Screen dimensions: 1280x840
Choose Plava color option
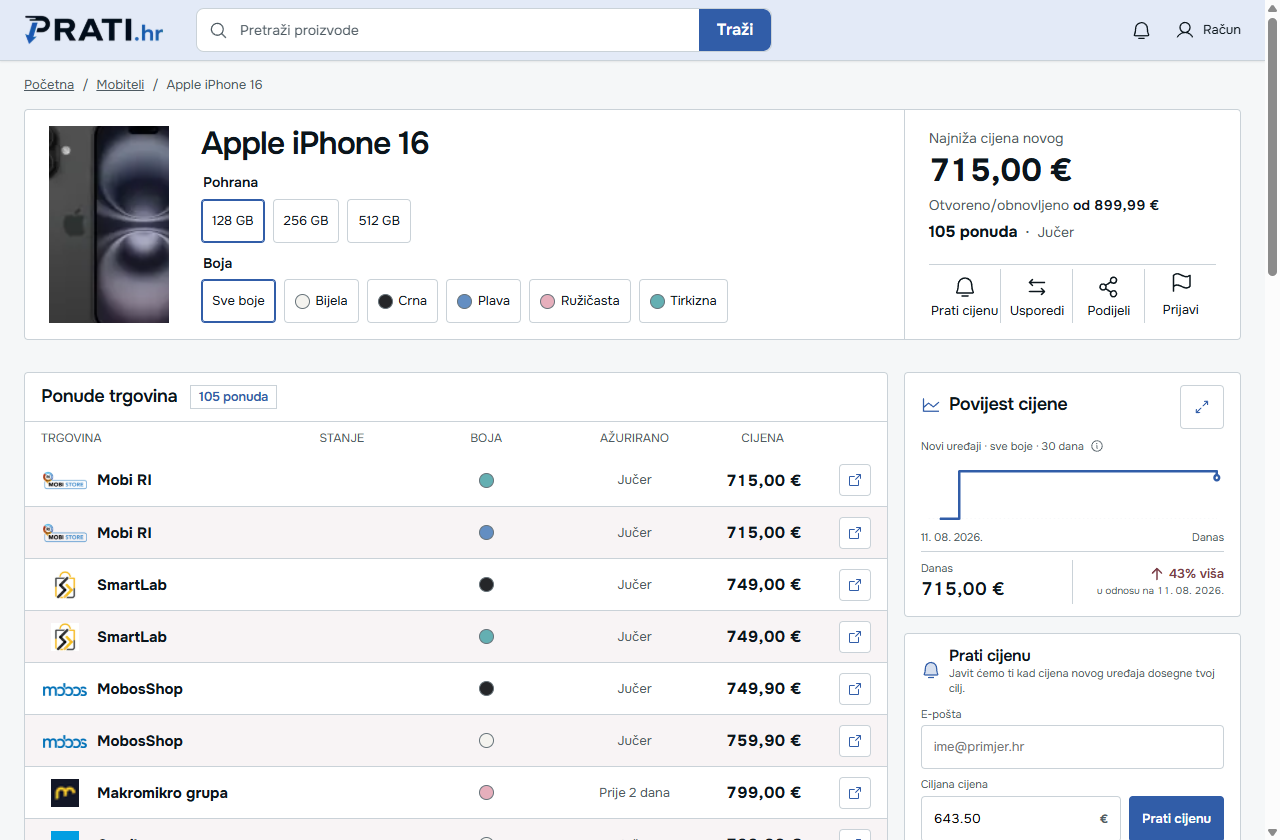point(483,301)
